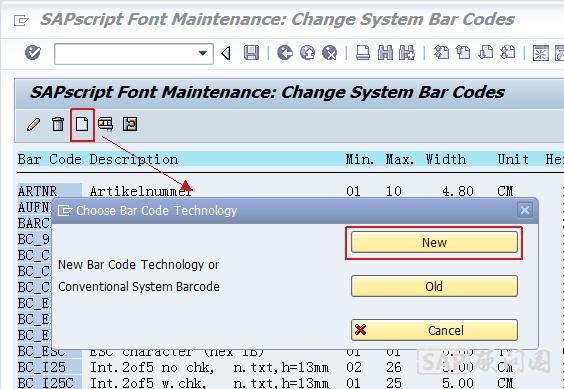
Task: Click the AUFN bar code entry
Action: point(34,207)
